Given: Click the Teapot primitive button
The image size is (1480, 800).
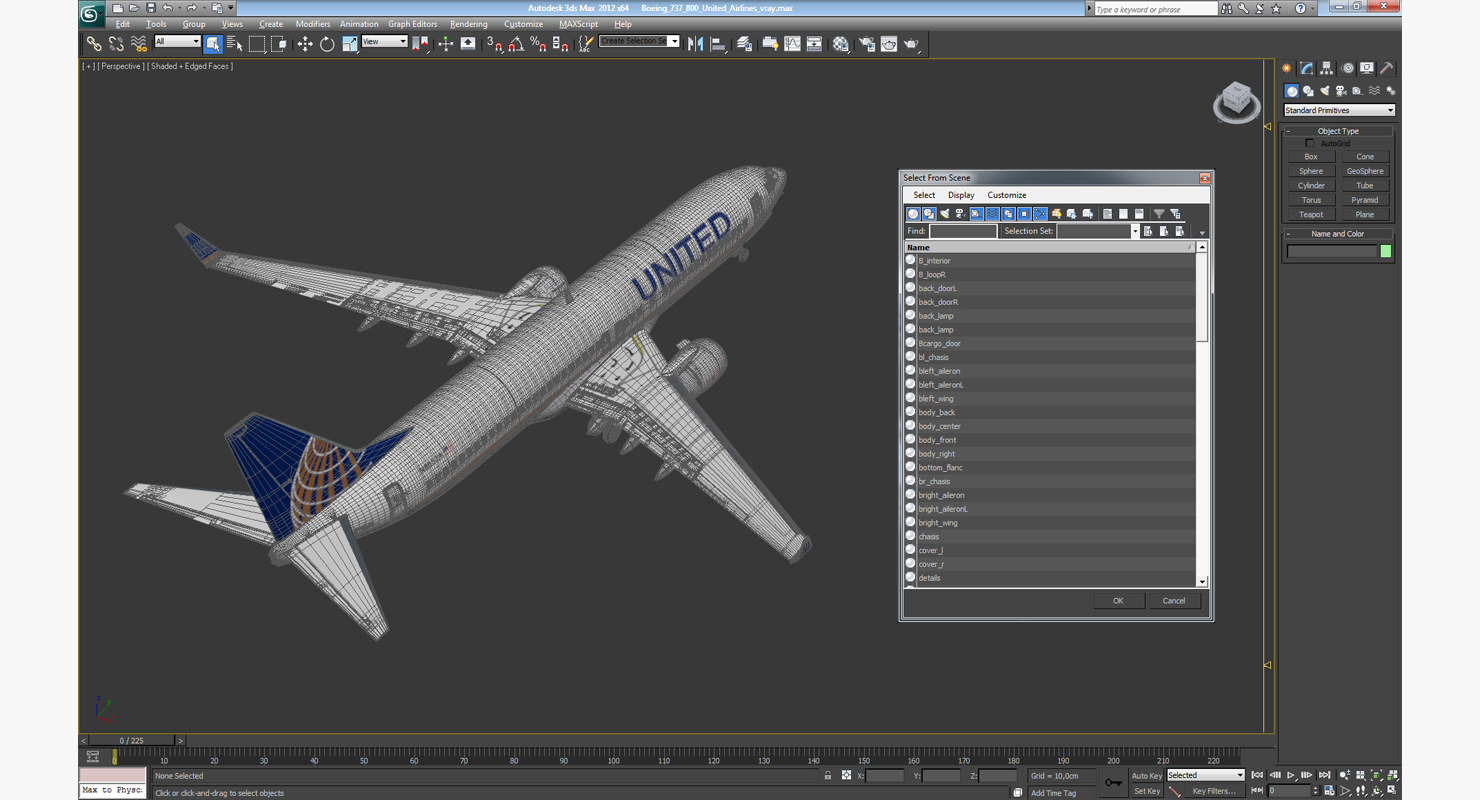Looking at the screenshot, I should (x=1311, y=214).
